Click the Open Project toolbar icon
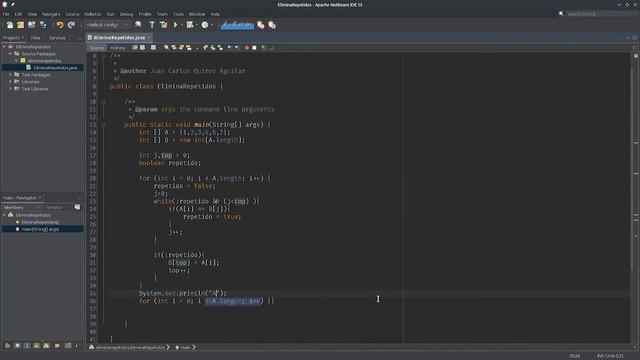 click(x=31, y=25)
